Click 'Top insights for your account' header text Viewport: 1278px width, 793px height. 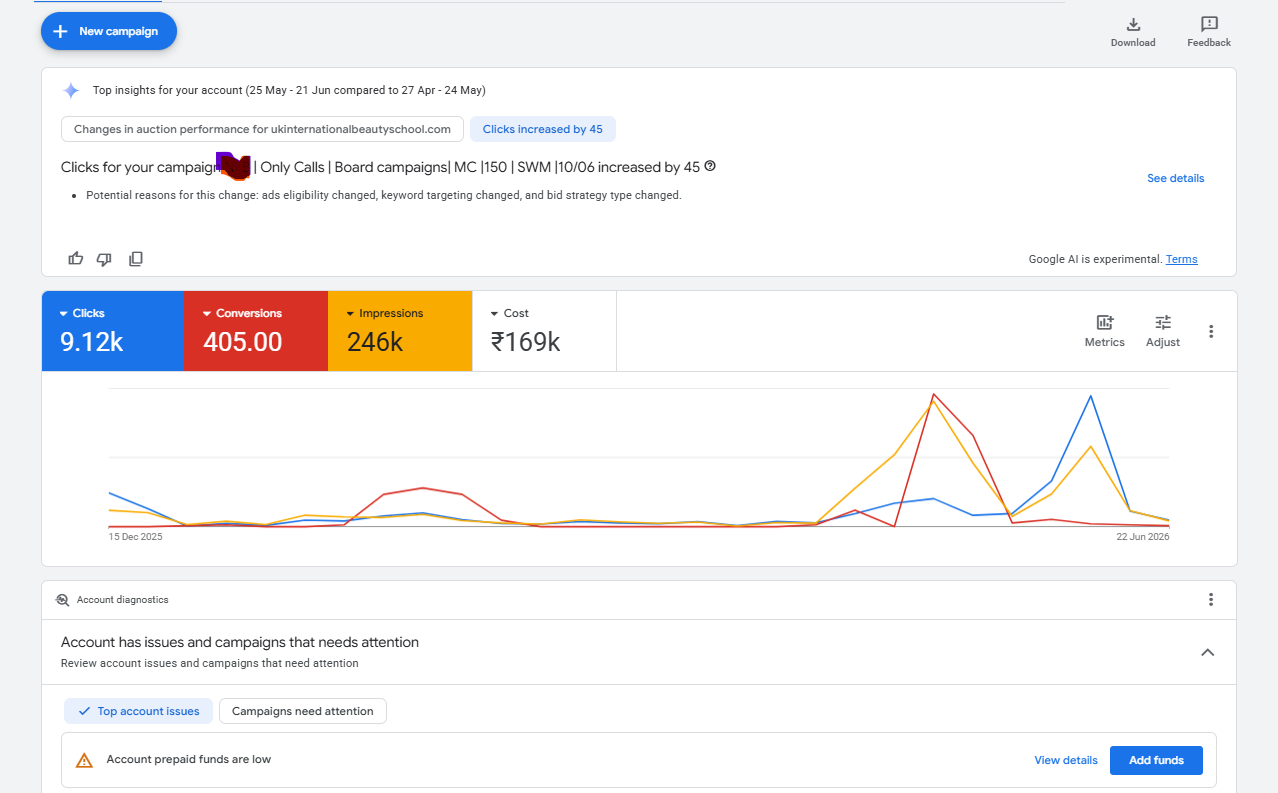pos(289,90)
